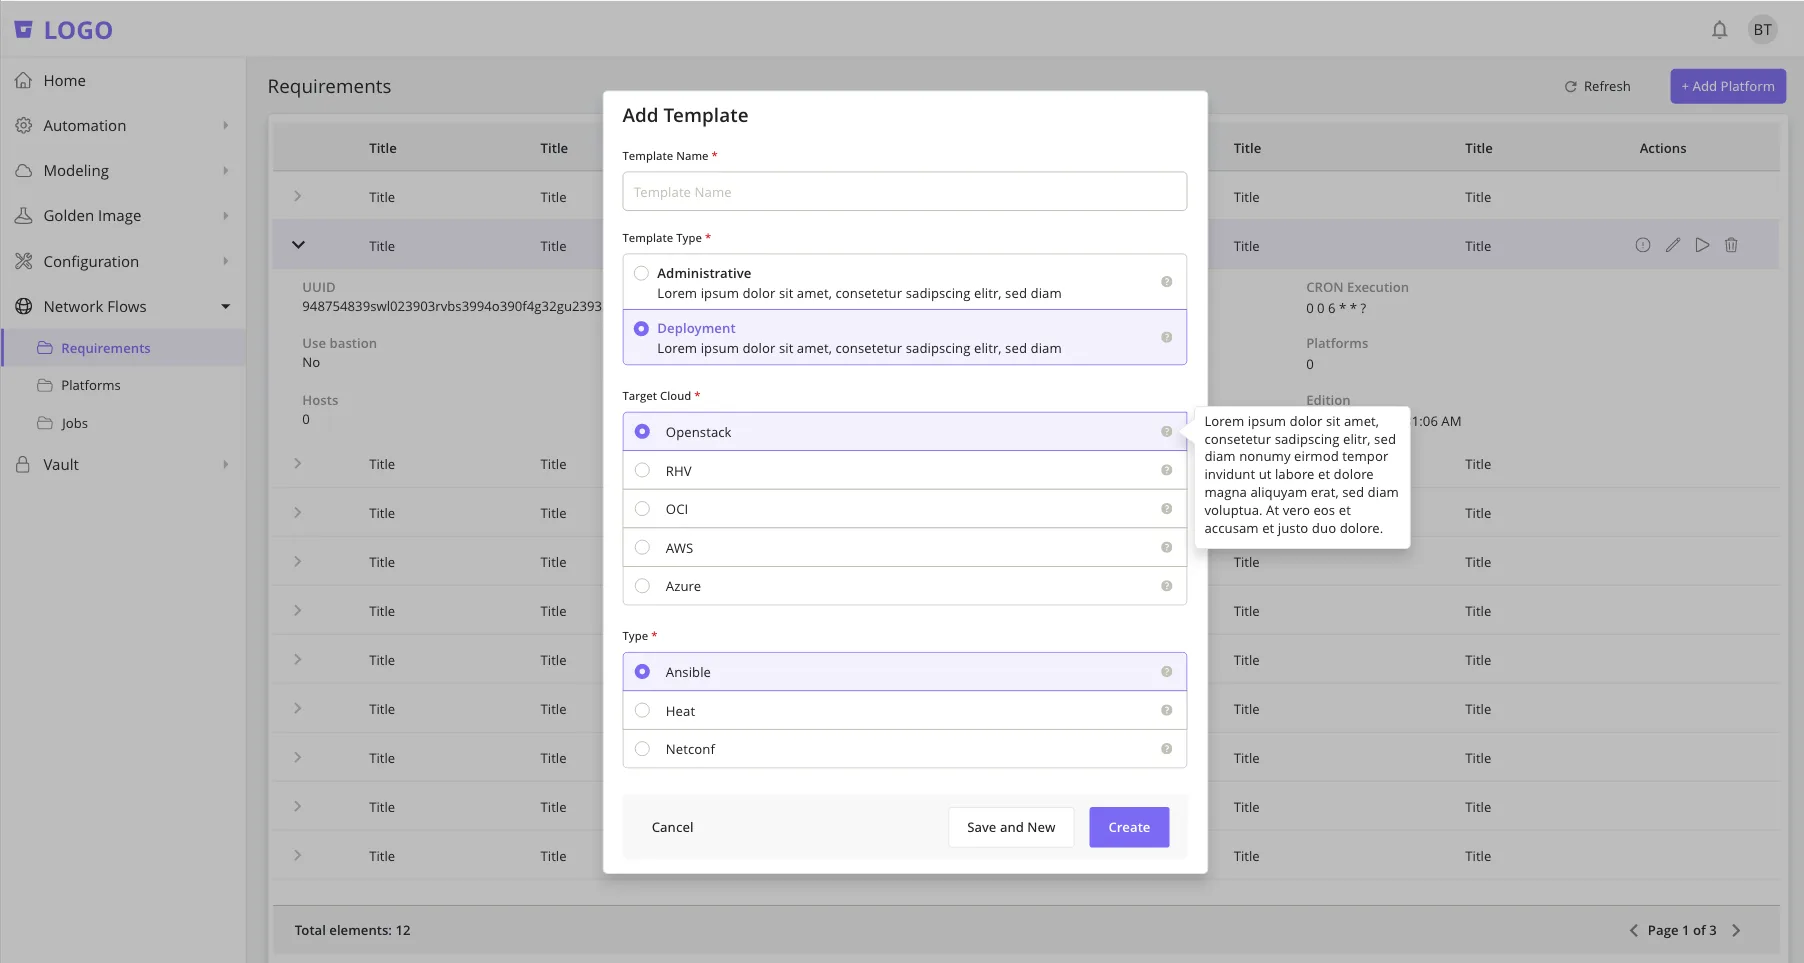
Task: Click the Save and New button
Action: click(x=1011, y=827)
